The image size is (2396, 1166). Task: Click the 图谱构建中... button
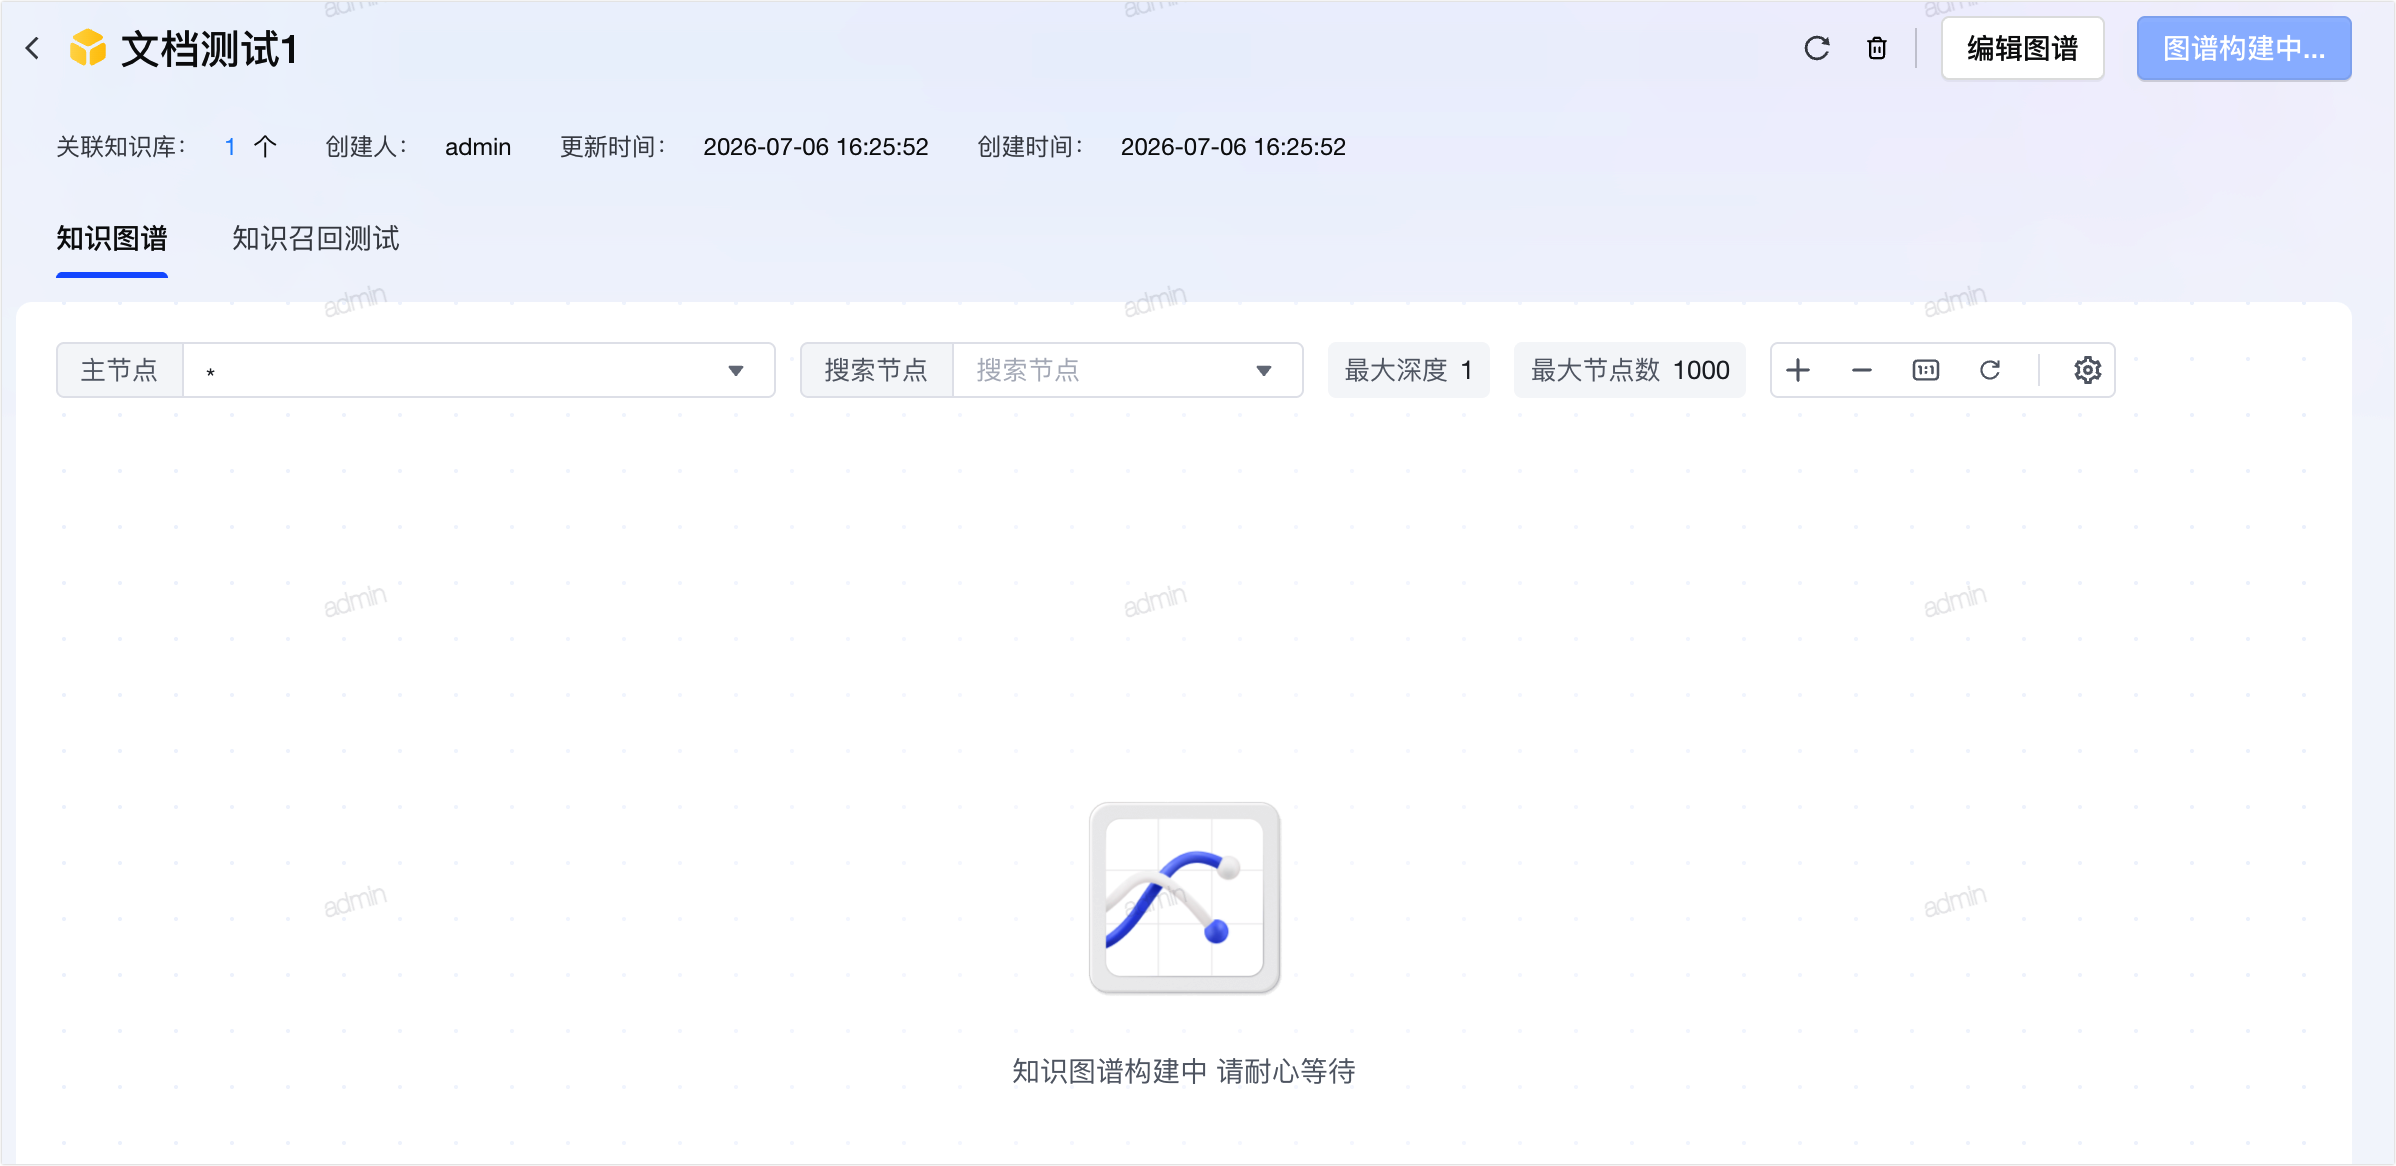point(2244,48)
